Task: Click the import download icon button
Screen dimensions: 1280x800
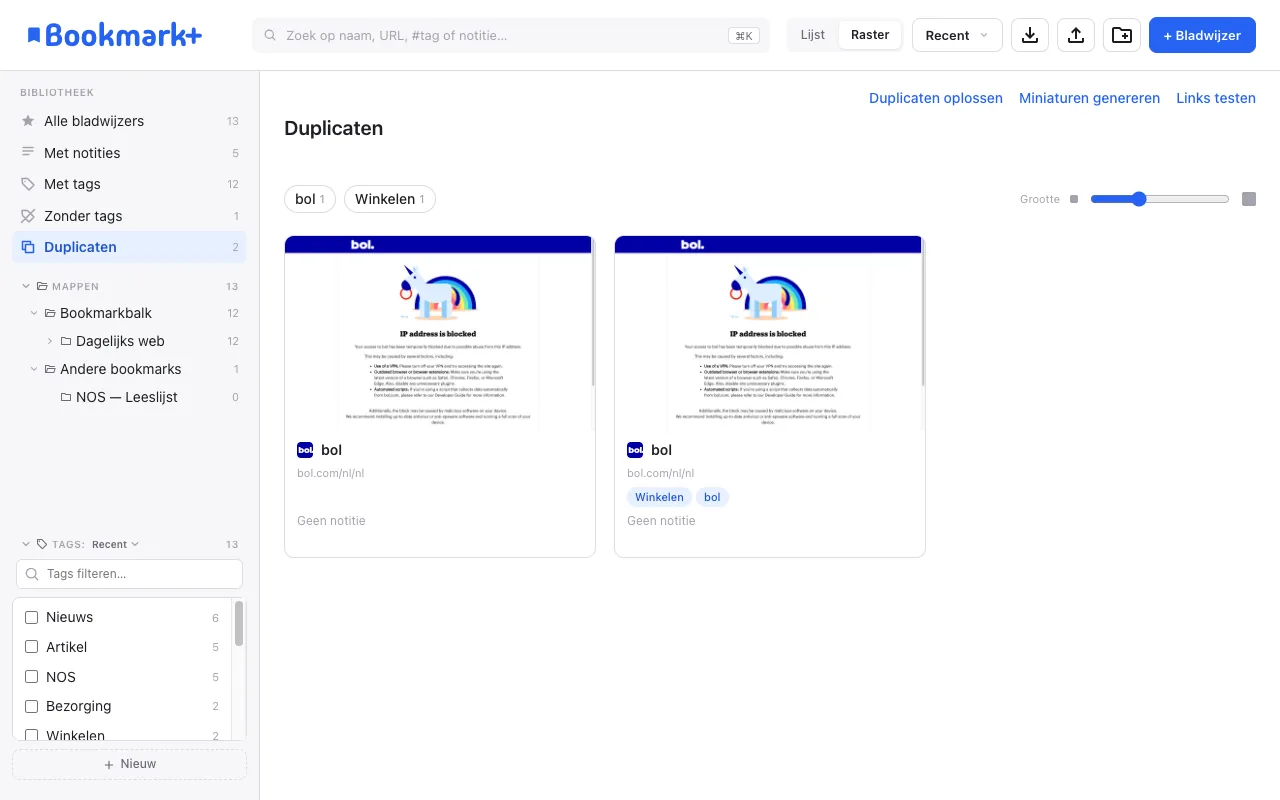Action: click(x=1030, y=35)
